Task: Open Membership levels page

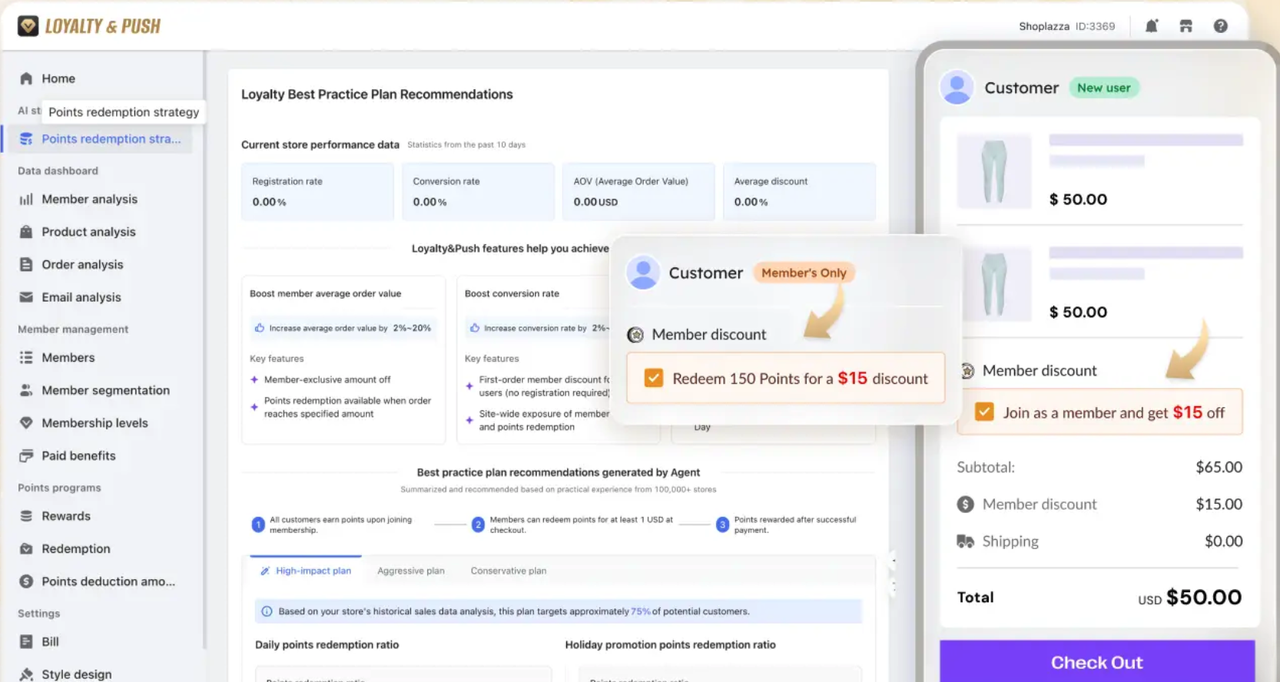Action: [x=94, y=423]
